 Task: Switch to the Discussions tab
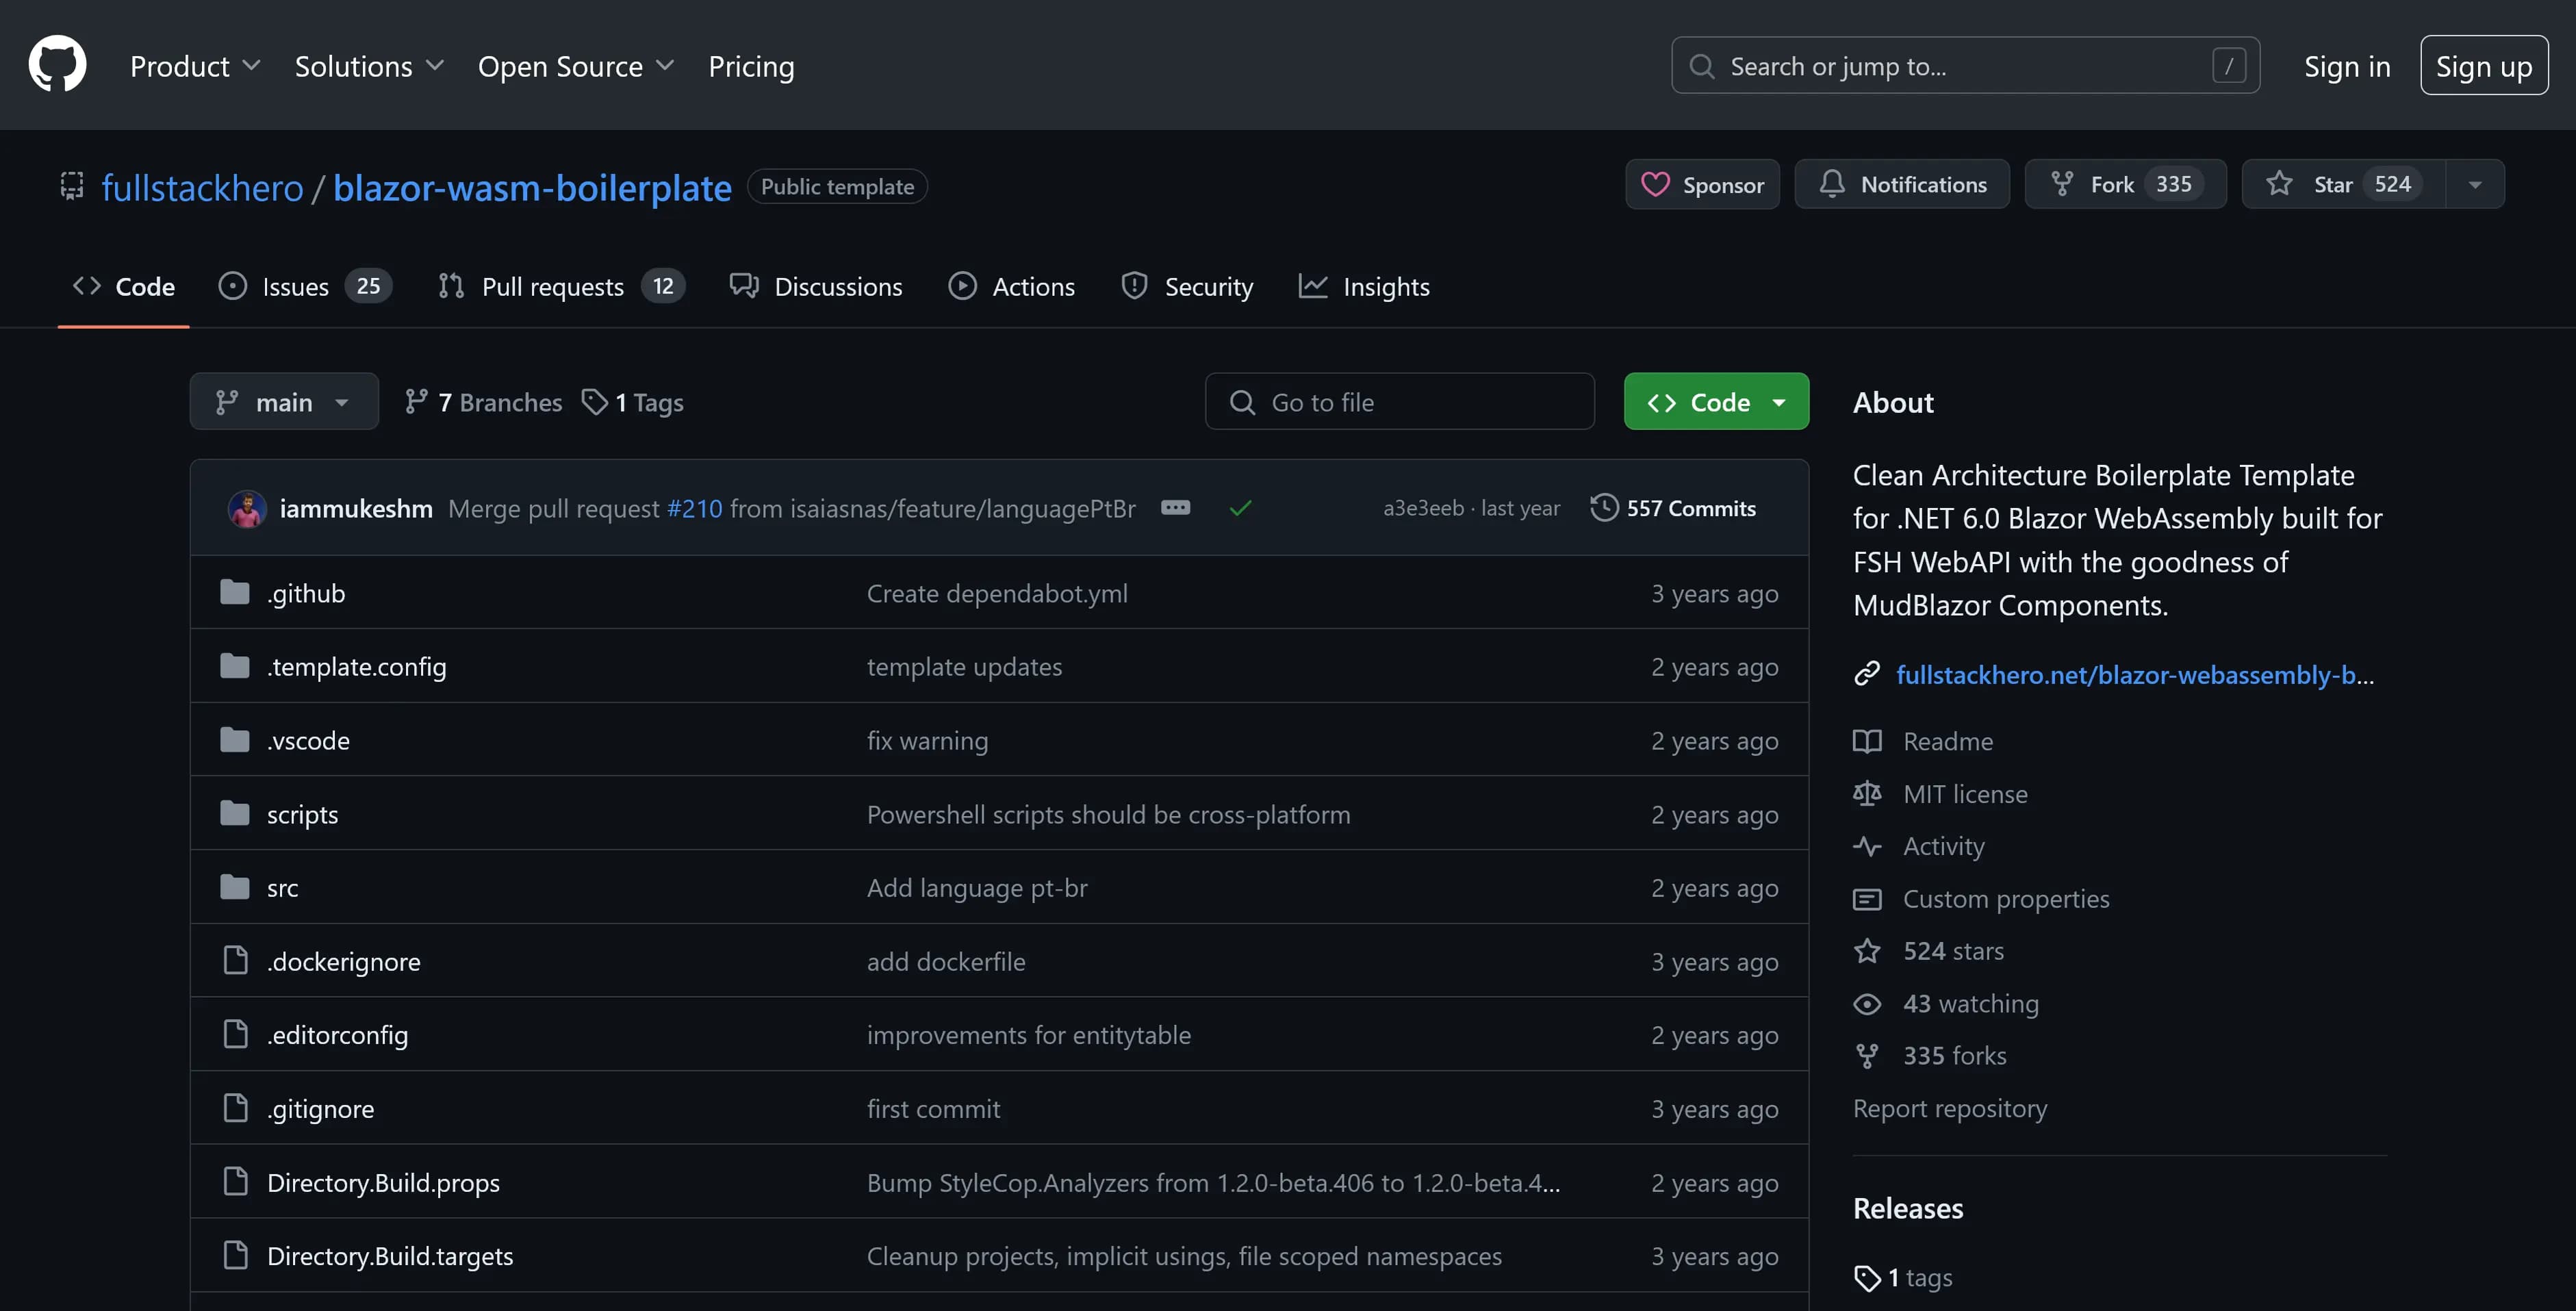pos(816,287)
